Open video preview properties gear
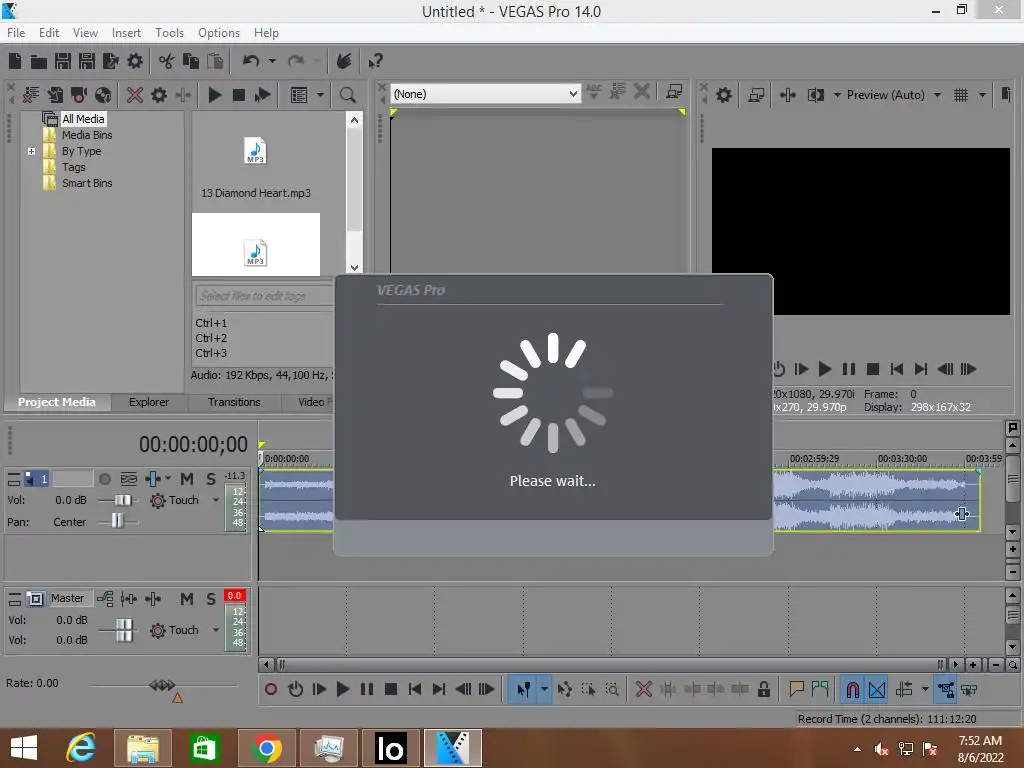 click(x=724, y=95)
